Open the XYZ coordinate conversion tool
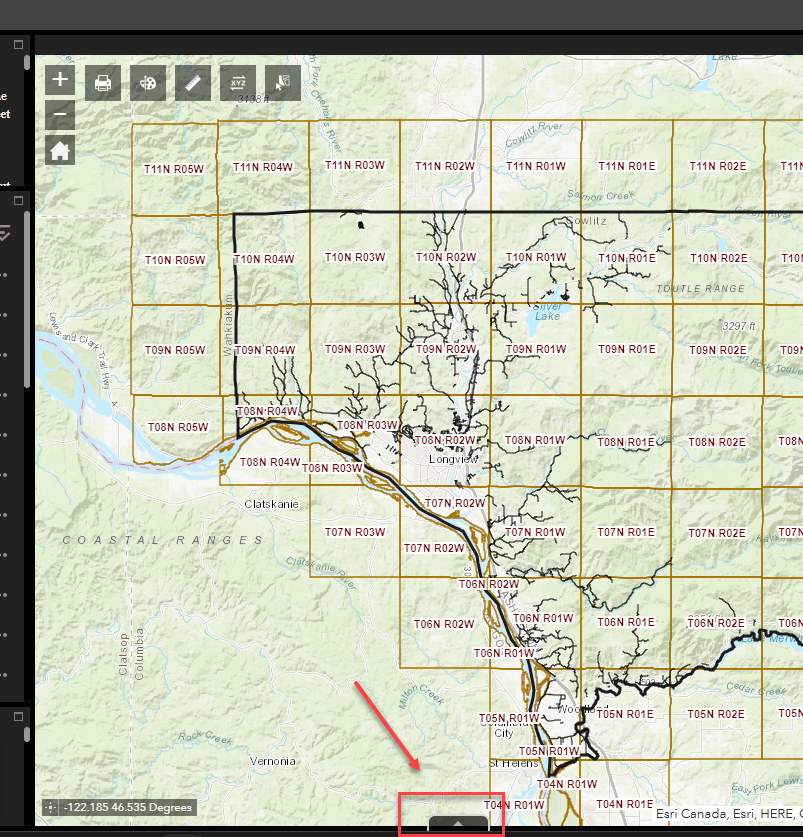803x837 pixels. coord(237,83)
